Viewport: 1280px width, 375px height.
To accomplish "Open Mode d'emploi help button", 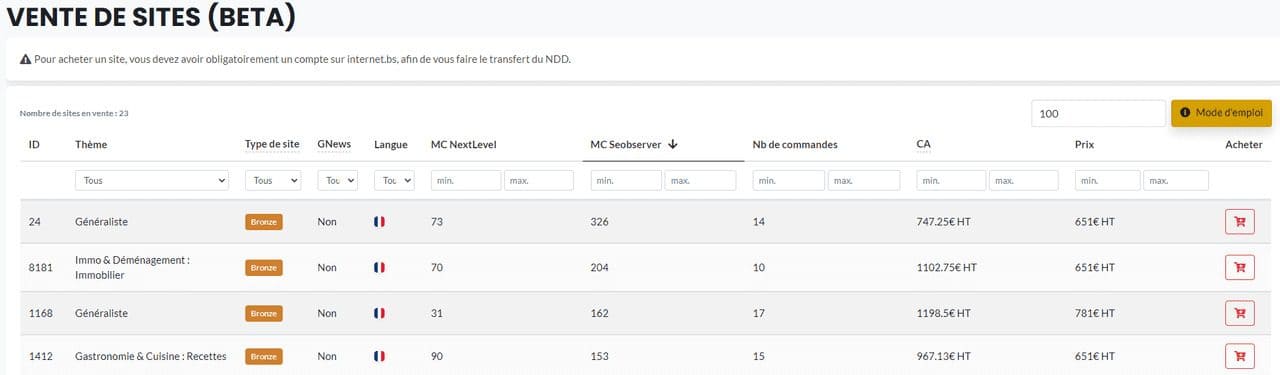I will coord(1221,113).
